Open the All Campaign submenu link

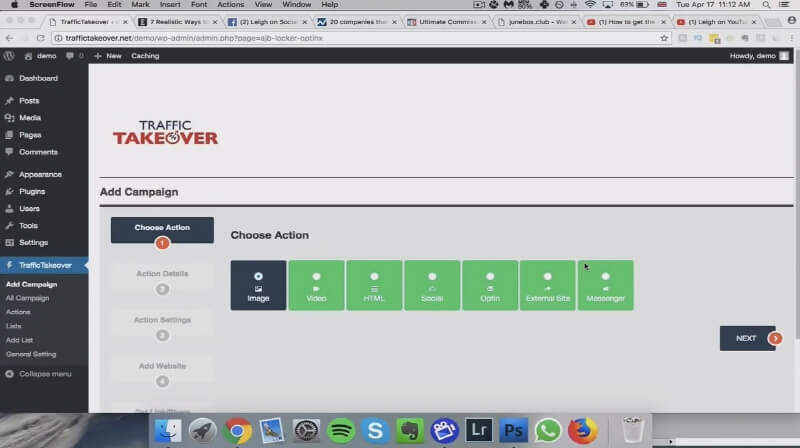click(28, 298)
